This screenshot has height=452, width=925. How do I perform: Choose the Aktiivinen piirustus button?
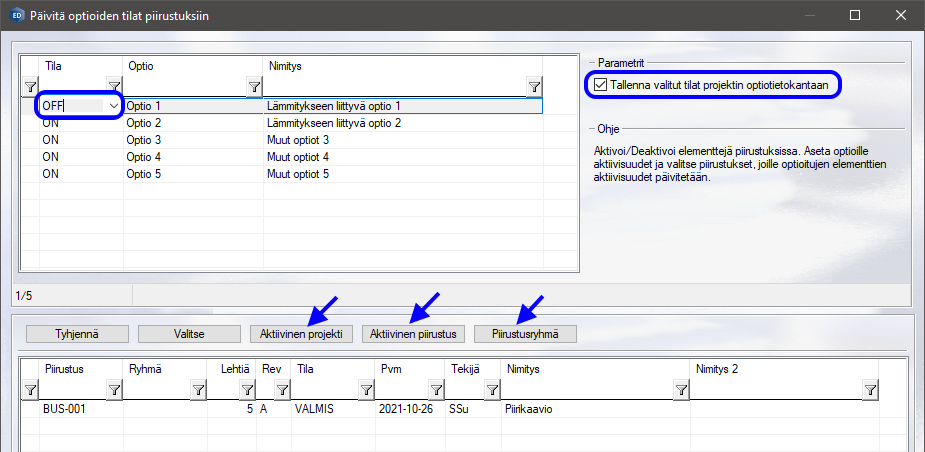(x=414, y=333)
